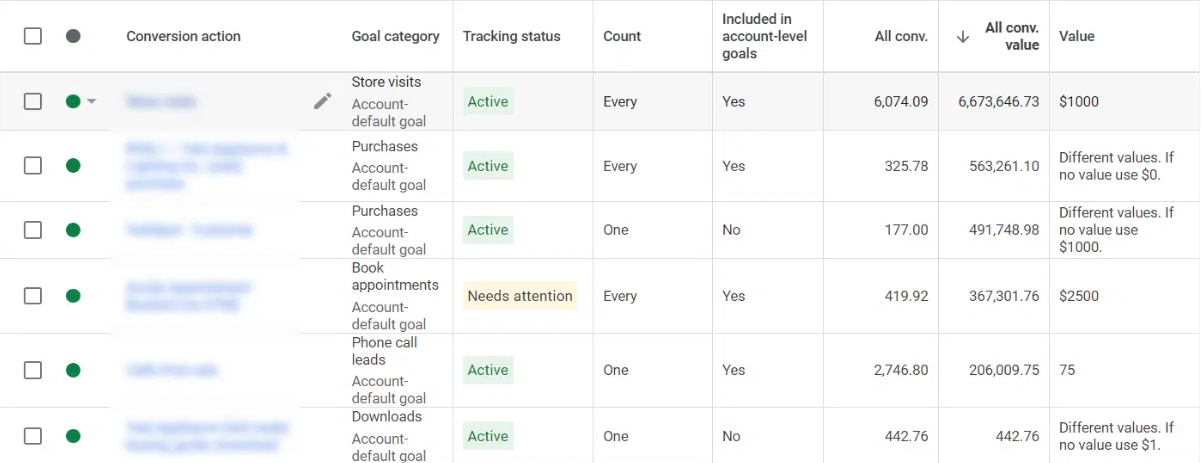Click the sort arrow next to All conv. value
The width and height of the screenshot is (1204, 463).
point(963,36)
